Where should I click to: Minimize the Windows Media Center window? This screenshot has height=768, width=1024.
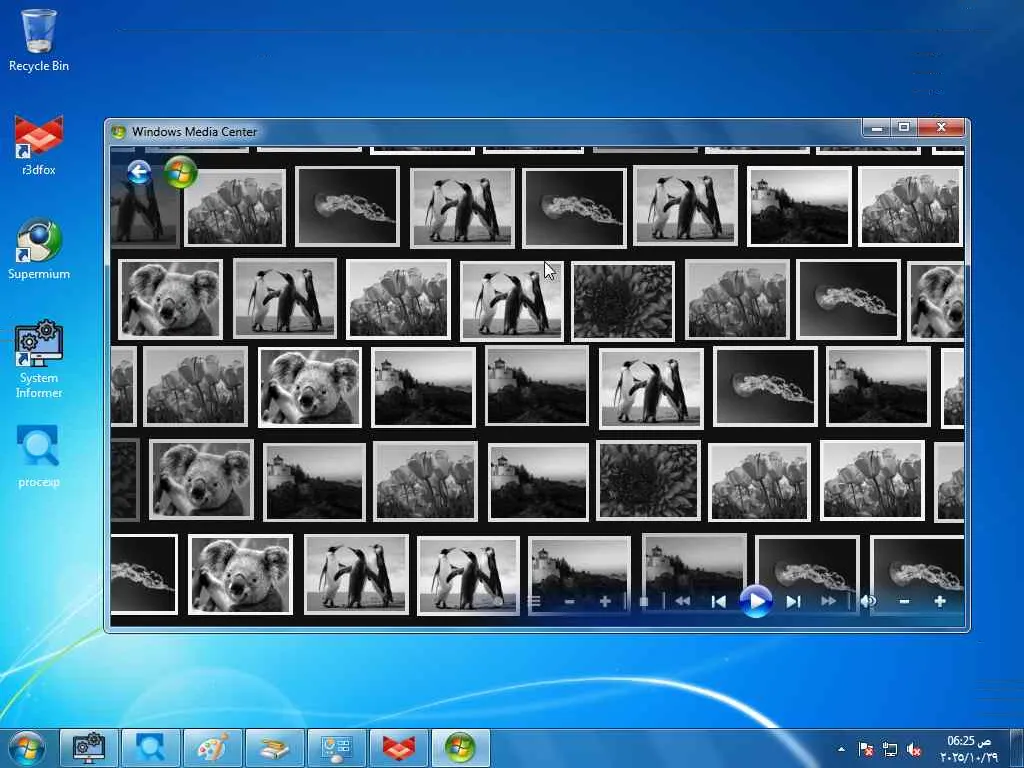coord(877,127)
